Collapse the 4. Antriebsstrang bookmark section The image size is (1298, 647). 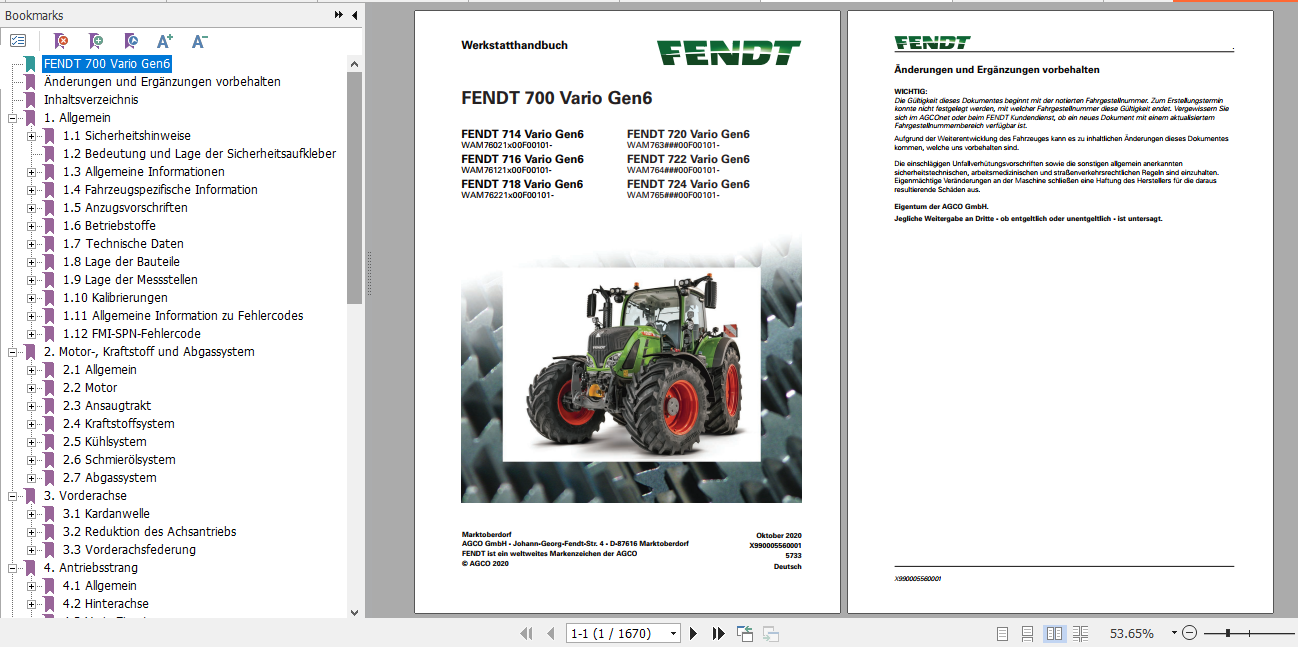click(x=13, y=568)
